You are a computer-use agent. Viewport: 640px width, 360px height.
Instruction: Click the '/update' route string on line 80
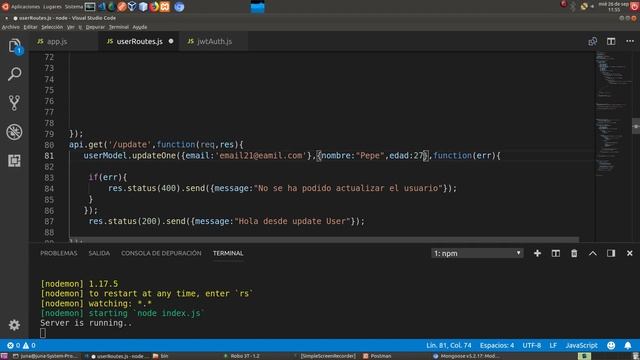tap(130, 144)
